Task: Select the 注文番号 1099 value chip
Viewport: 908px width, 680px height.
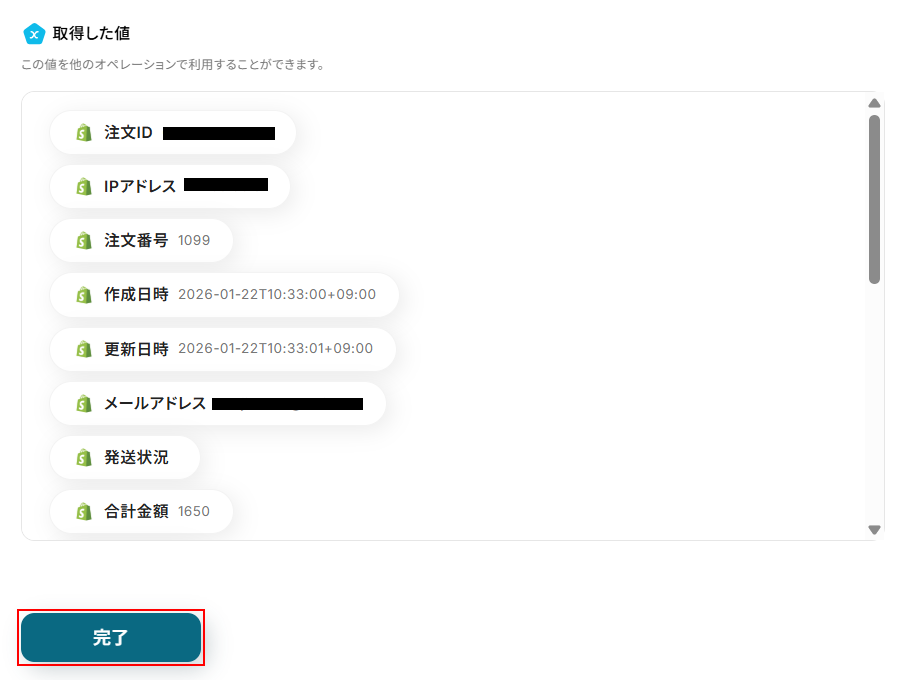Action: [142, 240]
